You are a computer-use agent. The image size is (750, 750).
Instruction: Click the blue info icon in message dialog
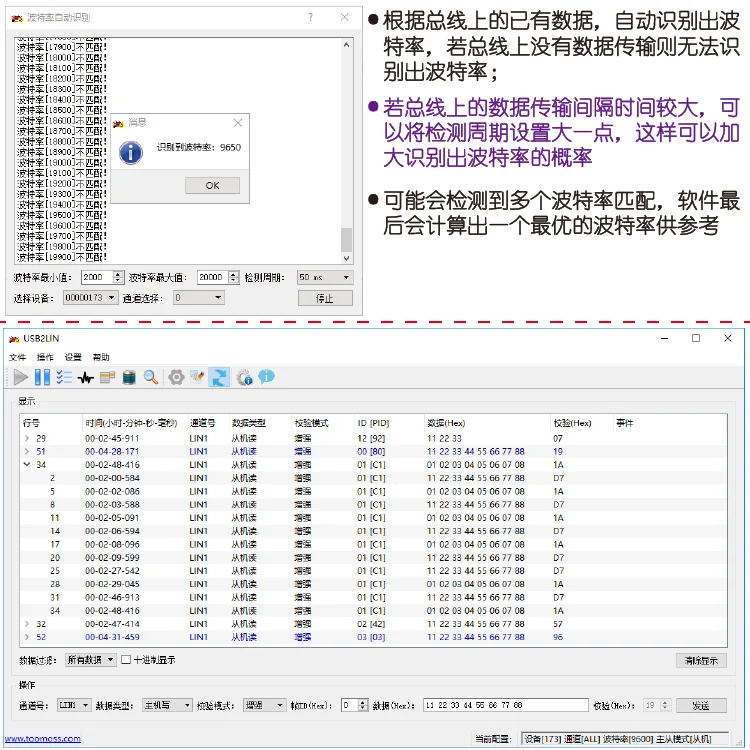click(x=131, y=153)
